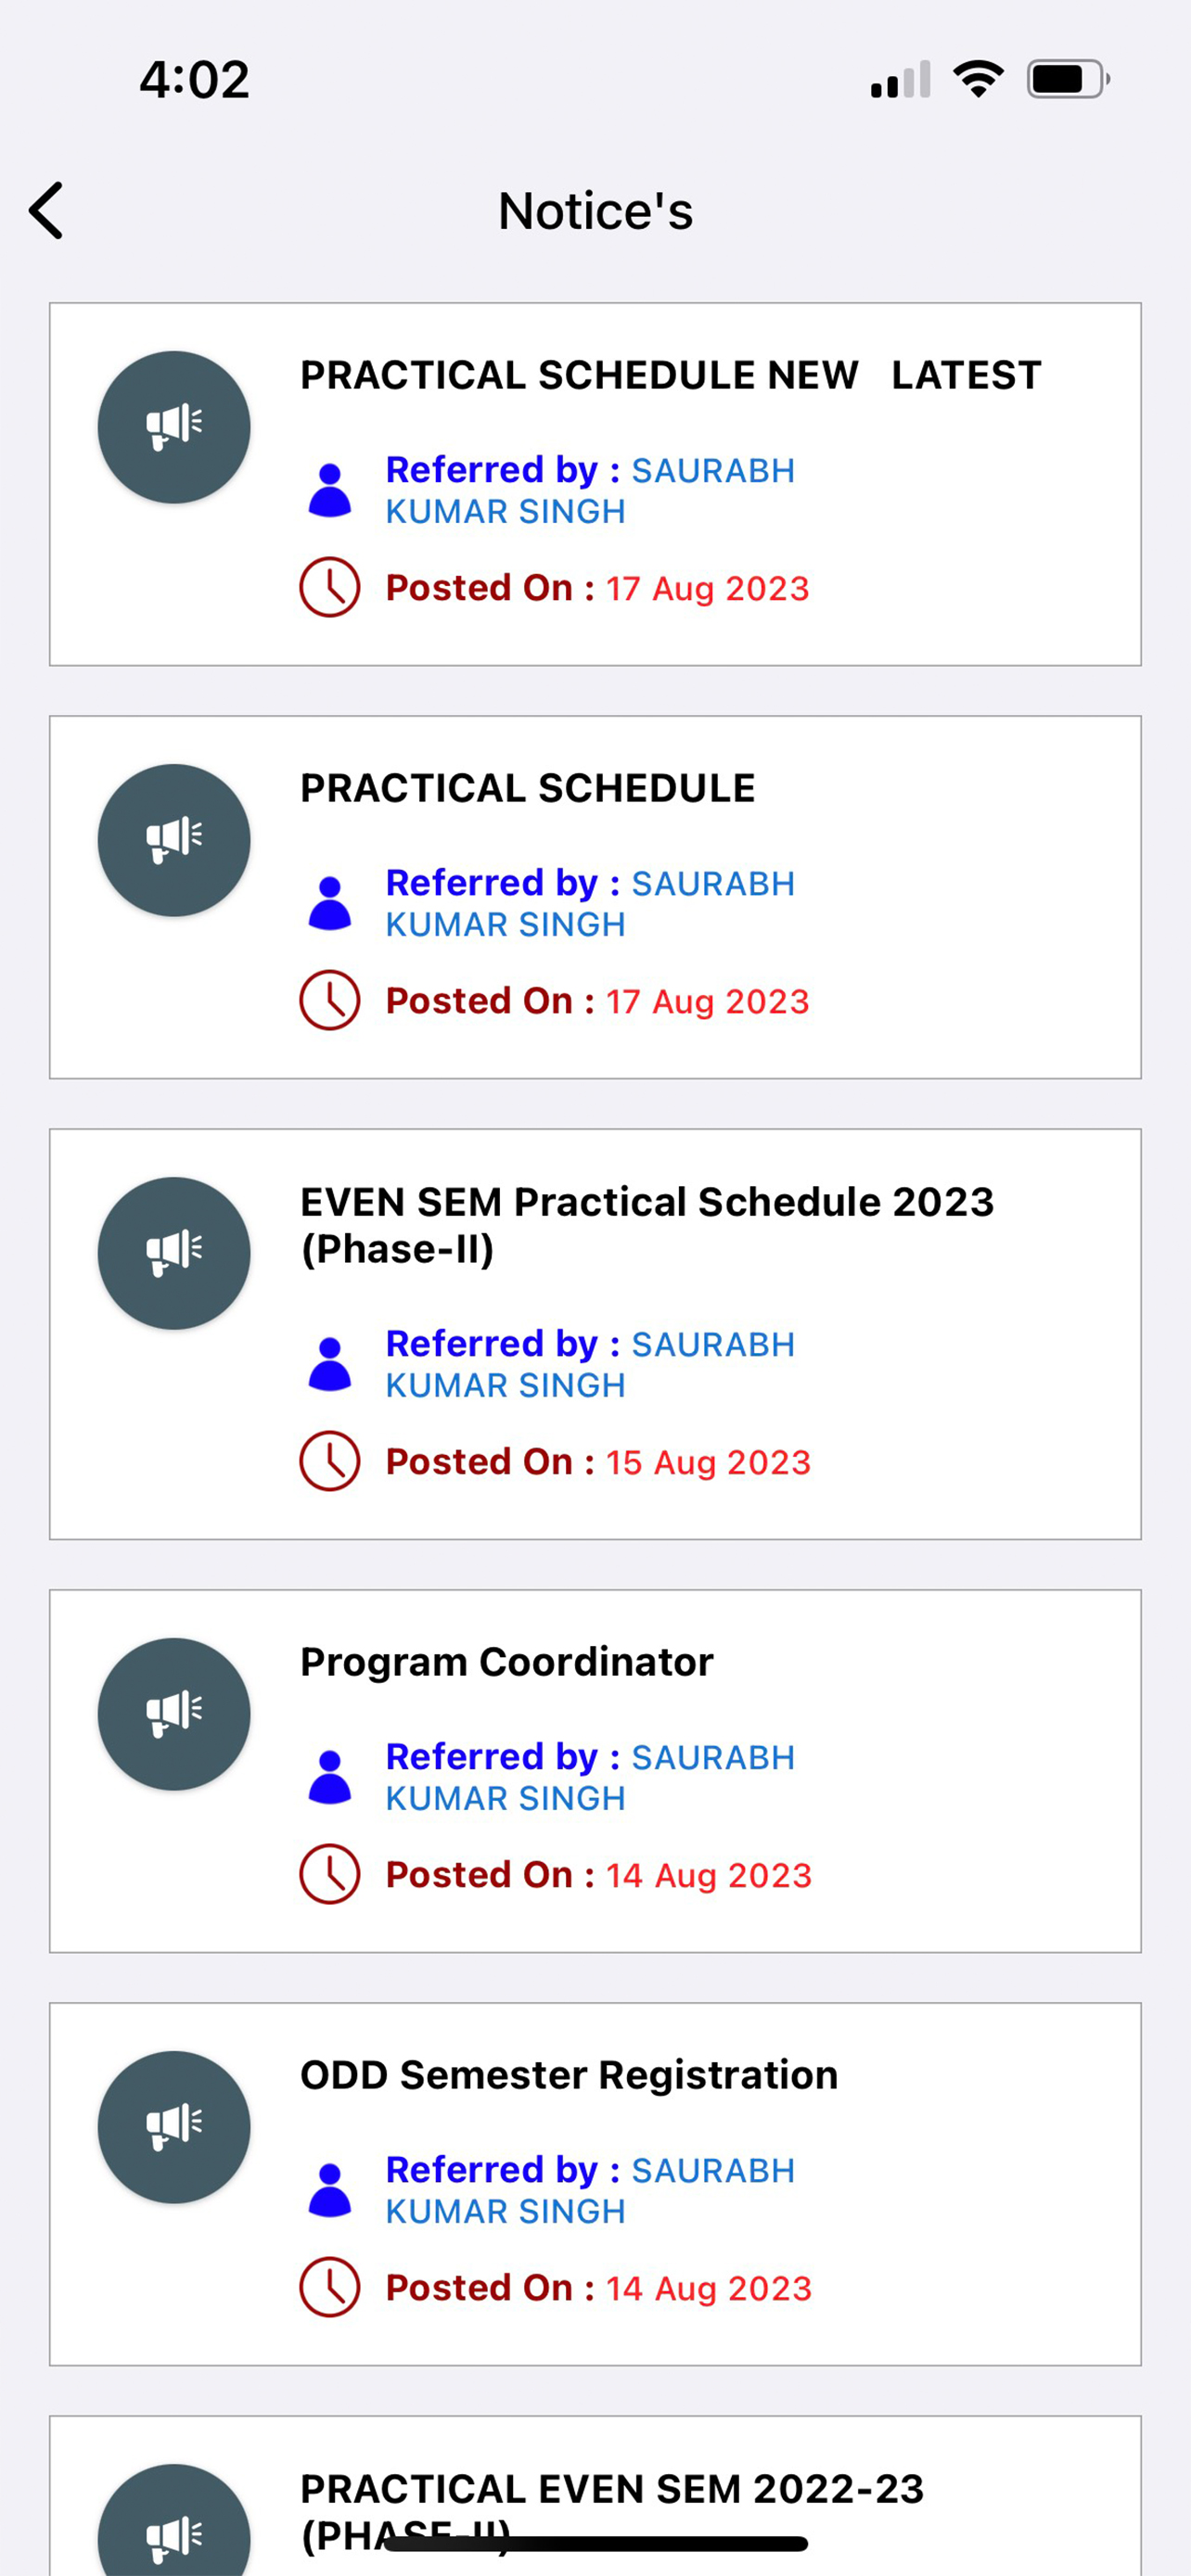Click person icon in ODD Semester Registration notice

(x=330, y=2190)
